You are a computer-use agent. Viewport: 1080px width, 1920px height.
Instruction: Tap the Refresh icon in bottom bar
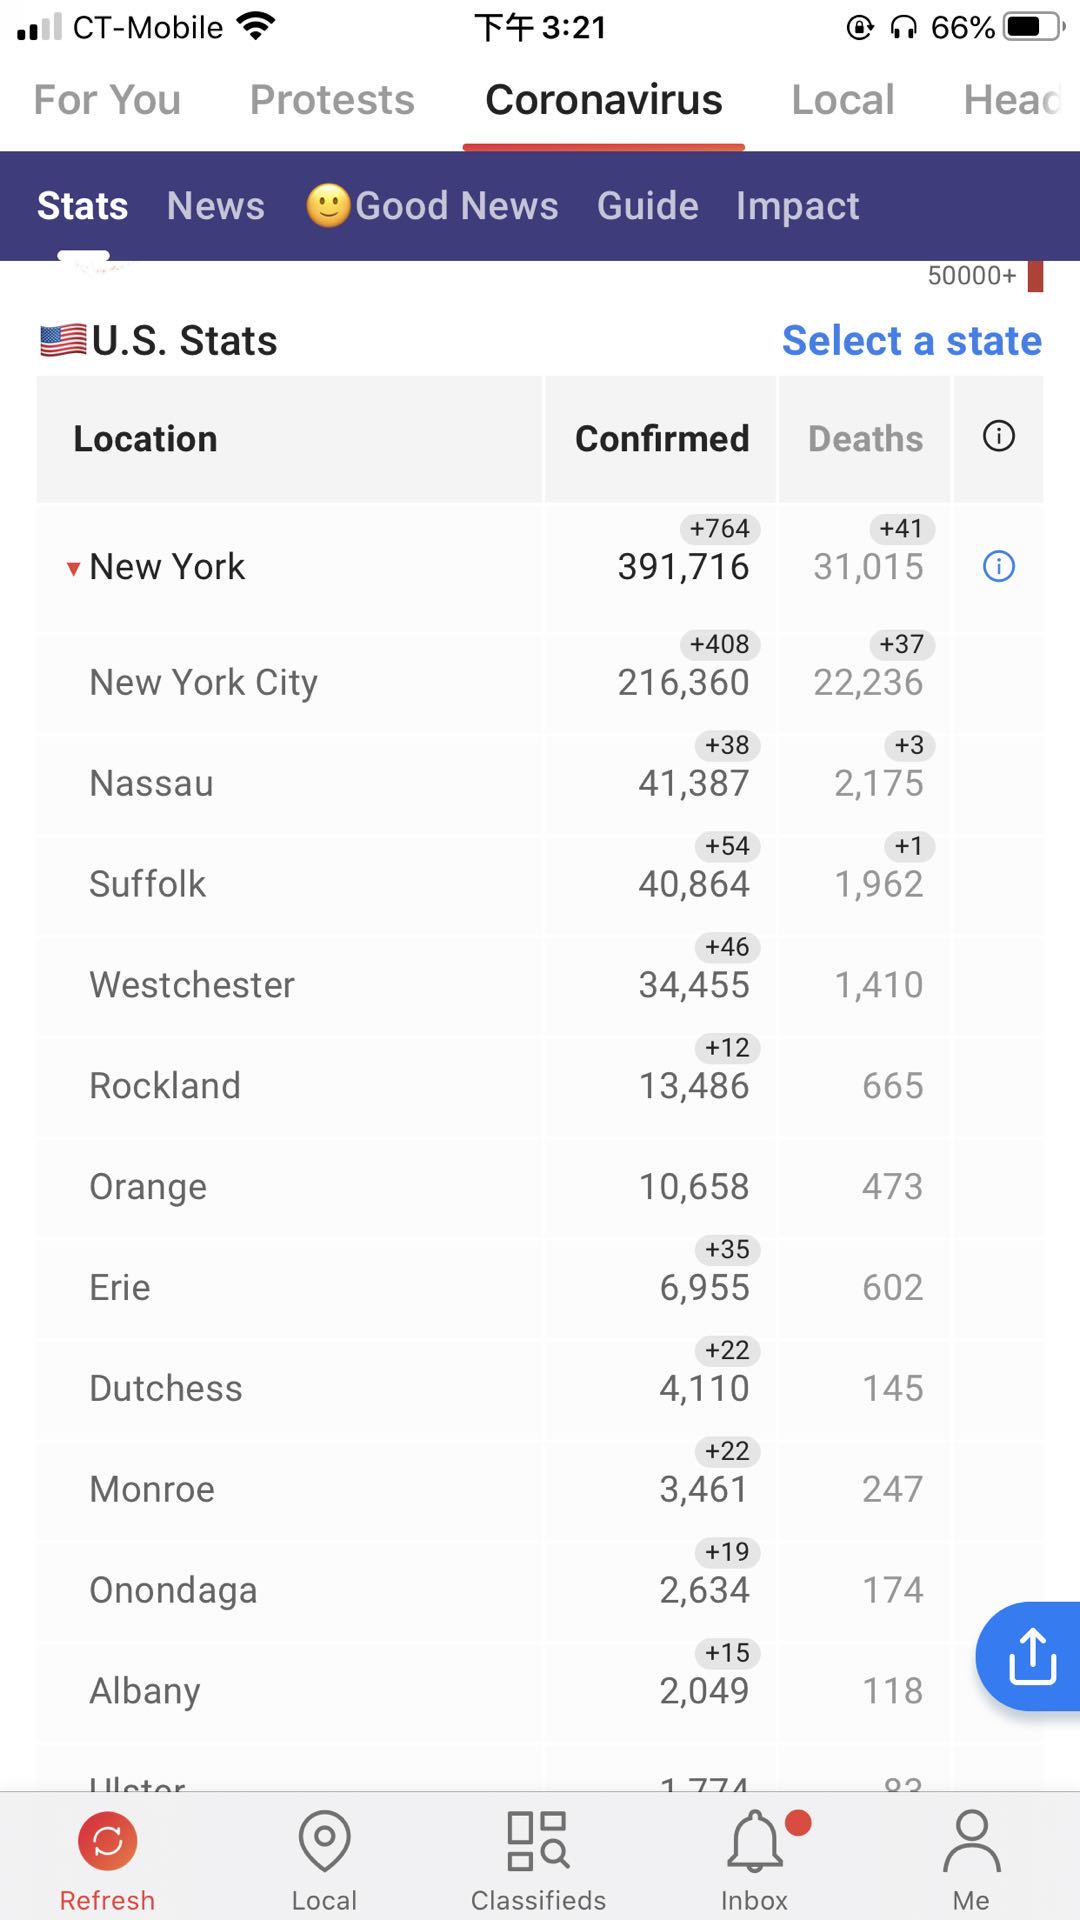tap(107, 1841)
